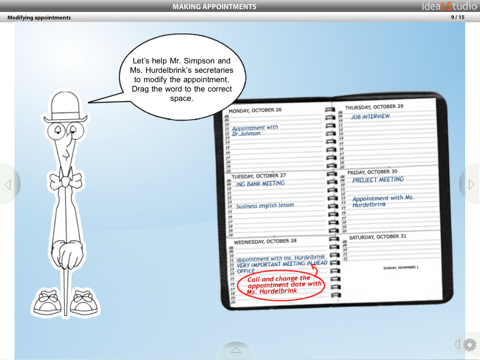This screenshot has width=480, height=360.
Task: Click the 'WEDNESDAY, OCTOBER 28' heading
Action: pyautogui.click(x=265, y=241)
